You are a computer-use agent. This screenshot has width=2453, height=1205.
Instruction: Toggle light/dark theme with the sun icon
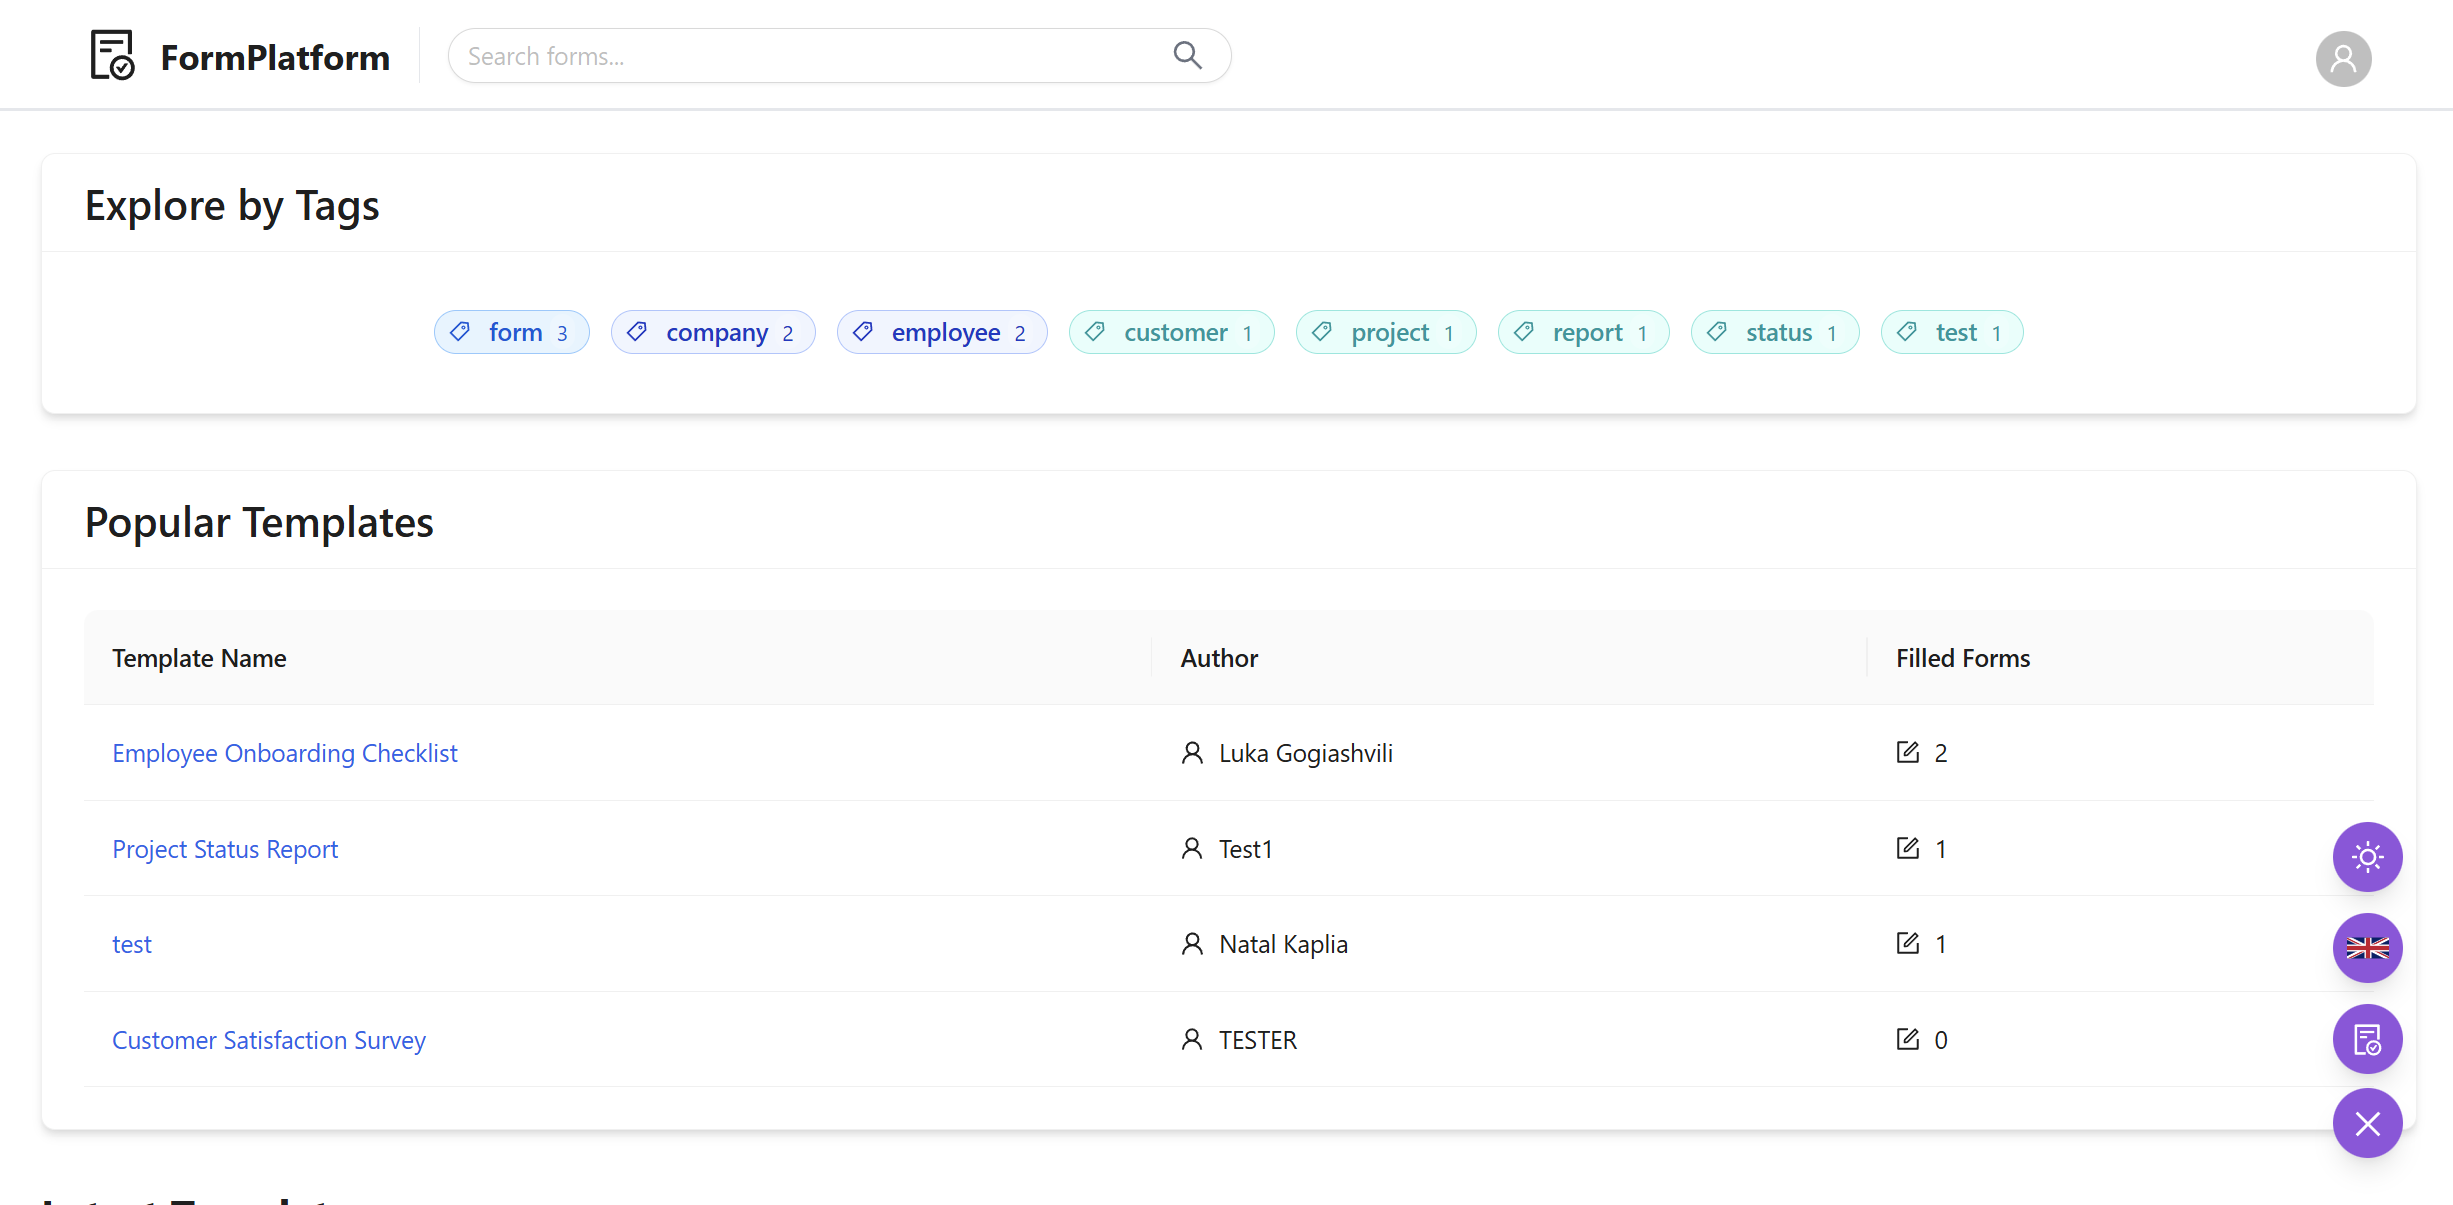pyautogui.click(x=2366, y=857)
